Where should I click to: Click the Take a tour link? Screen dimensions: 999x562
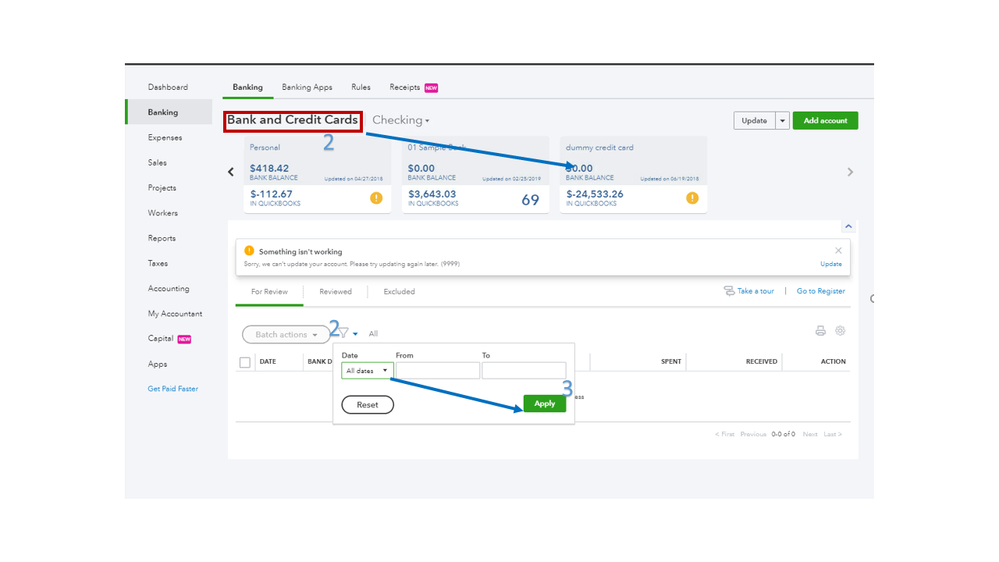point(756,291)
